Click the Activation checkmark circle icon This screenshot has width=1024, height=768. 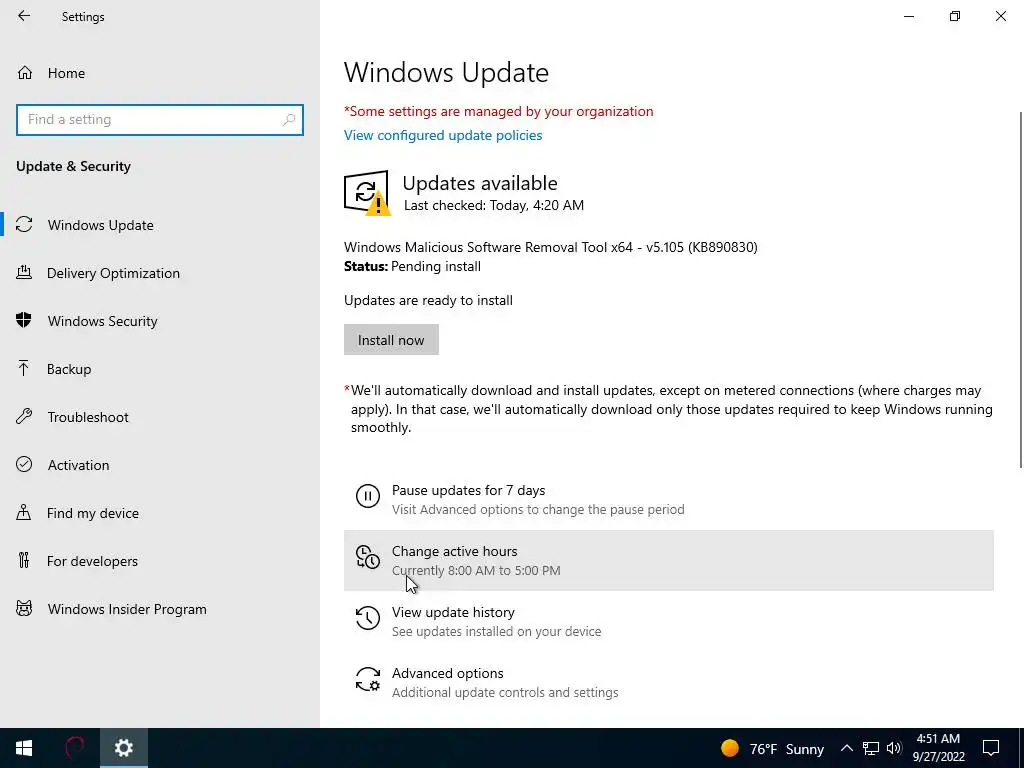(24, 464)
